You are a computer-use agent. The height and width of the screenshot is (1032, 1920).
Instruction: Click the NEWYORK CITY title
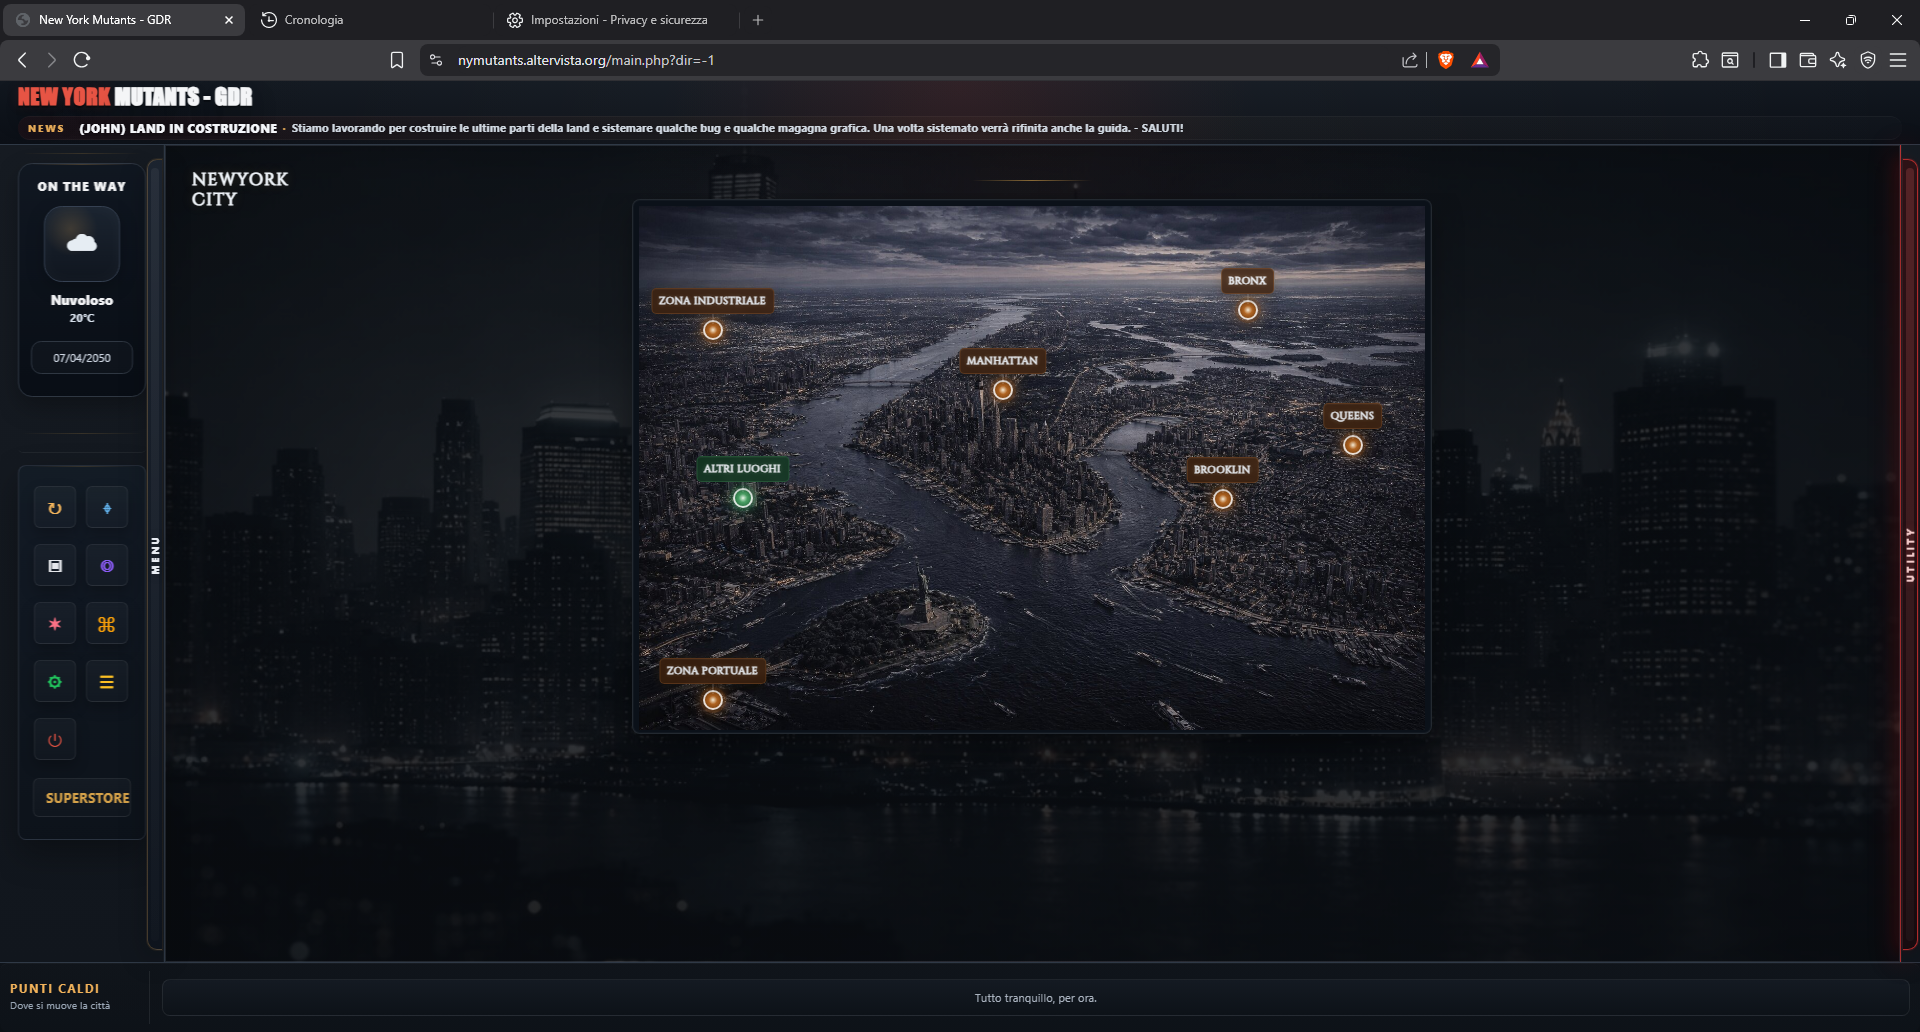pyautogui.click(x=240, y=189)
